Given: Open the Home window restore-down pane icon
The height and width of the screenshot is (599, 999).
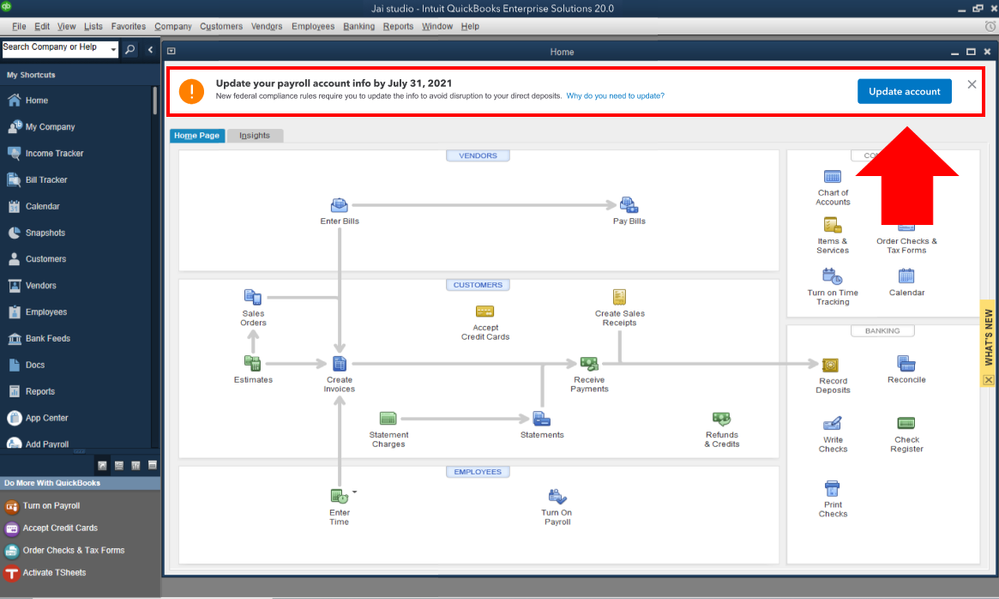Looking at the screenshot, I should tap(171, 51).
